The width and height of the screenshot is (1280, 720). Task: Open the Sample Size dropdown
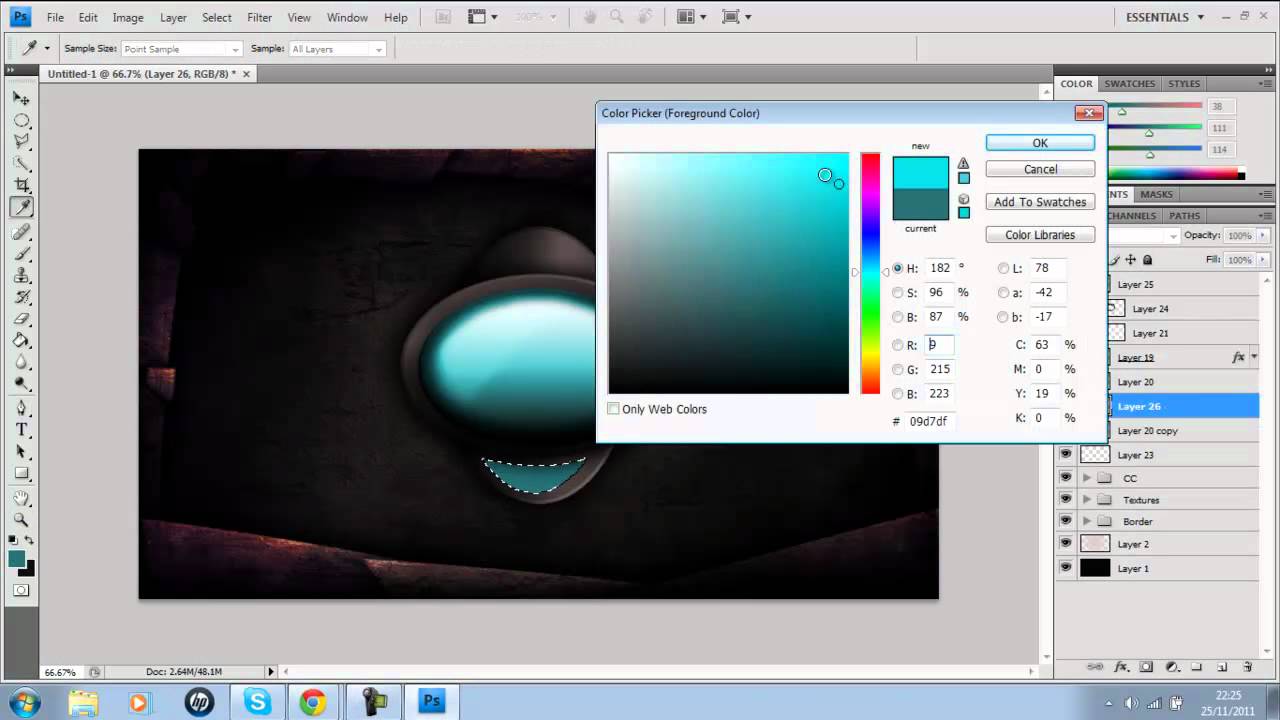181,49
